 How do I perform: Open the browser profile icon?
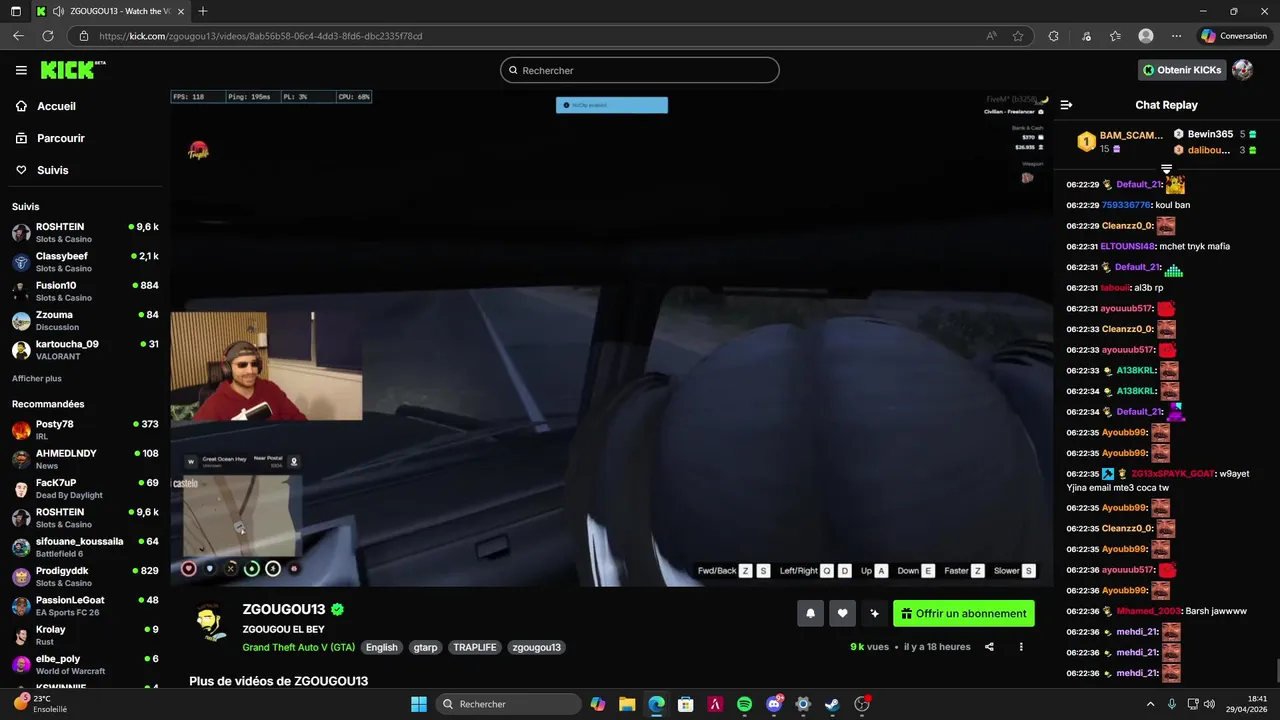coord(1146,36)
